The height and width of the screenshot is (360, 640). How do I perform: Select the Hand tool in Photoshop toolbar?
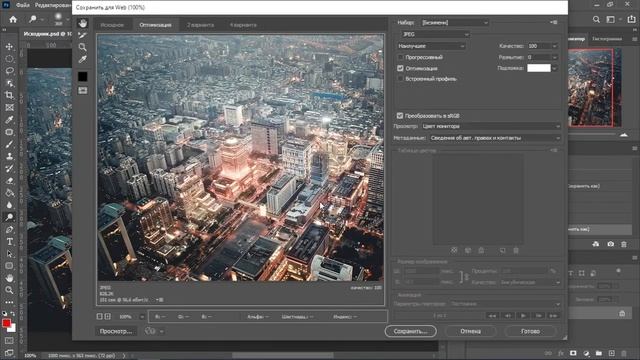[9, 278]
